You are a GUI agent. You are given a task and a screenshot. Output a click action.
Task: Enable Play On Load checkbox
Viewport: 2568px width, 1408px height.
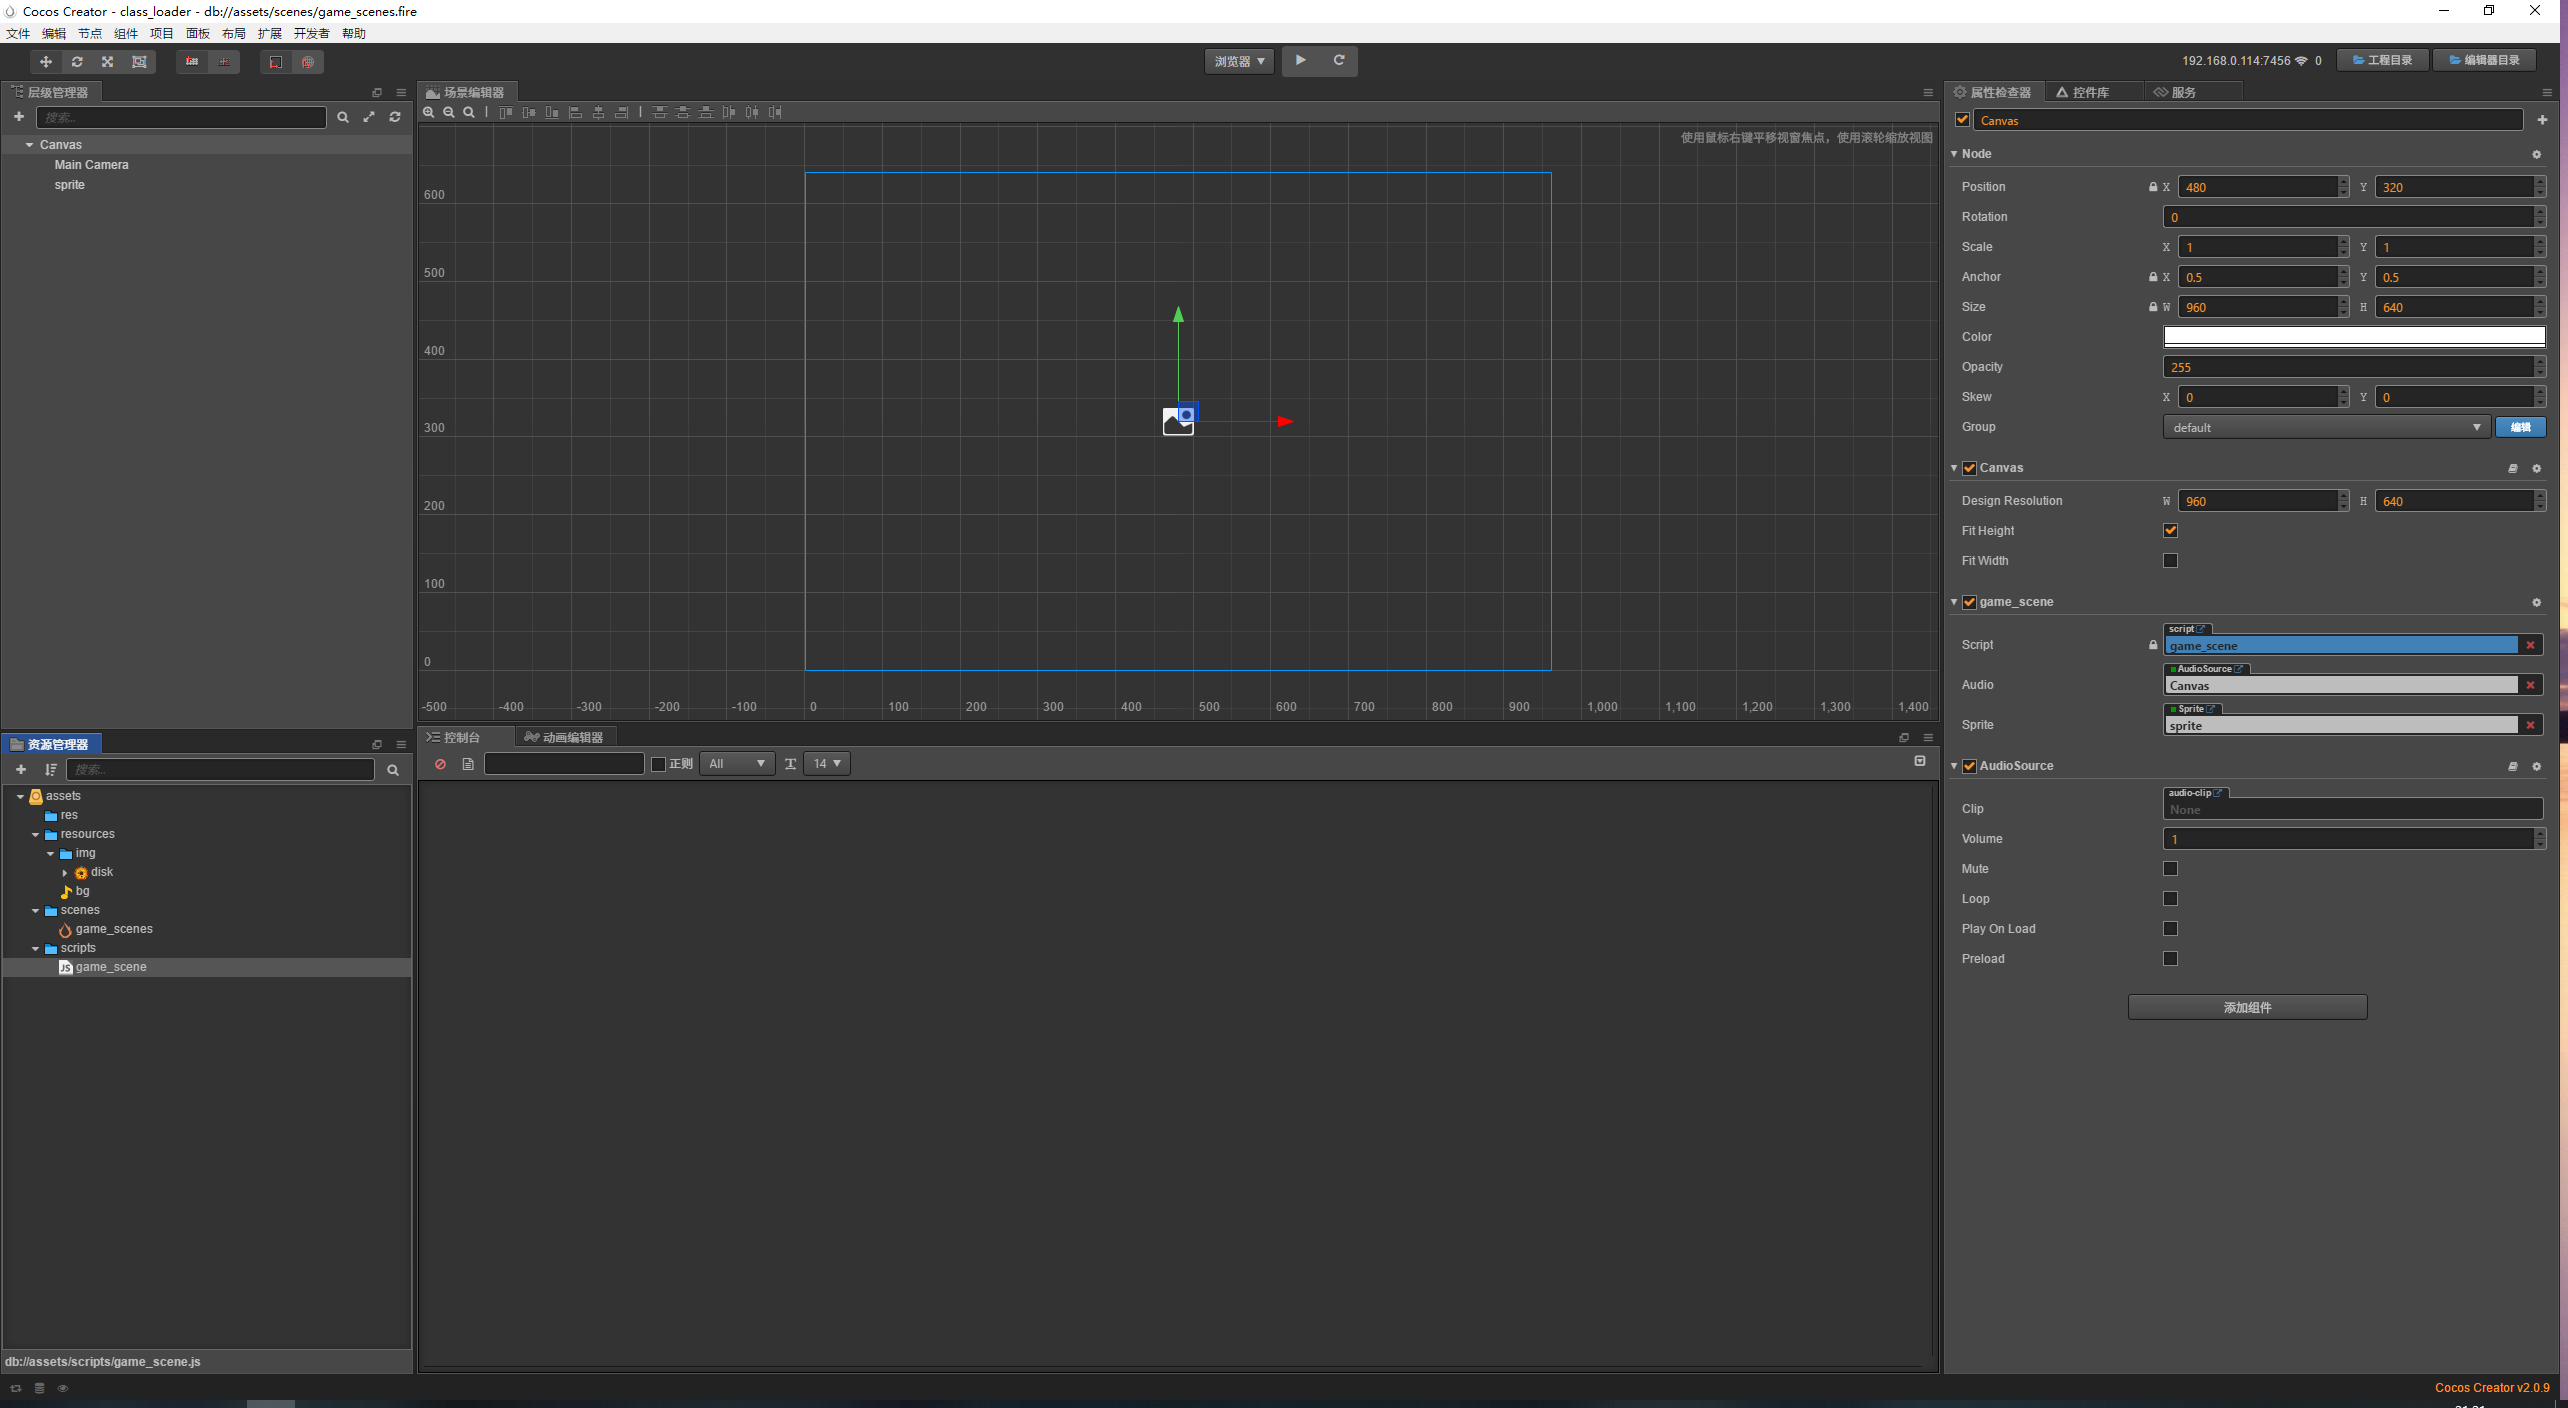2170,929
